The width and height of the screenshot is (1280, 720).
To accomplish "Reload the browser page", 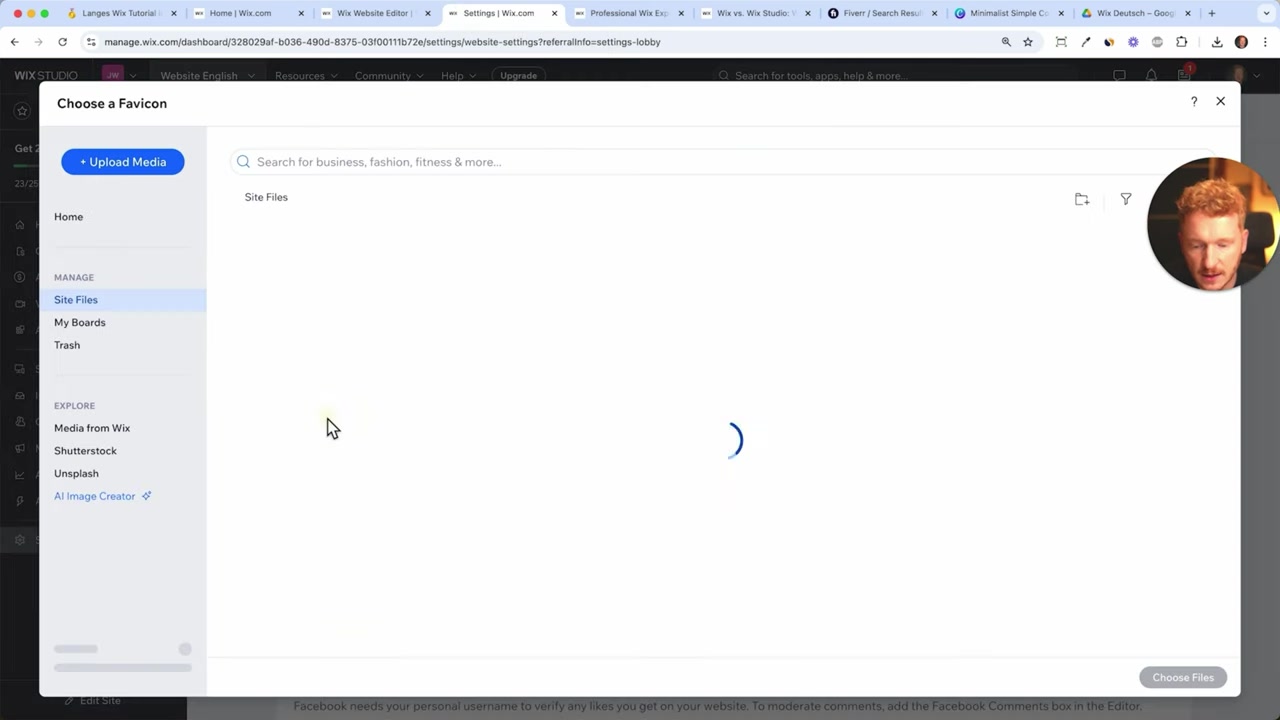I will pos(62,42).
